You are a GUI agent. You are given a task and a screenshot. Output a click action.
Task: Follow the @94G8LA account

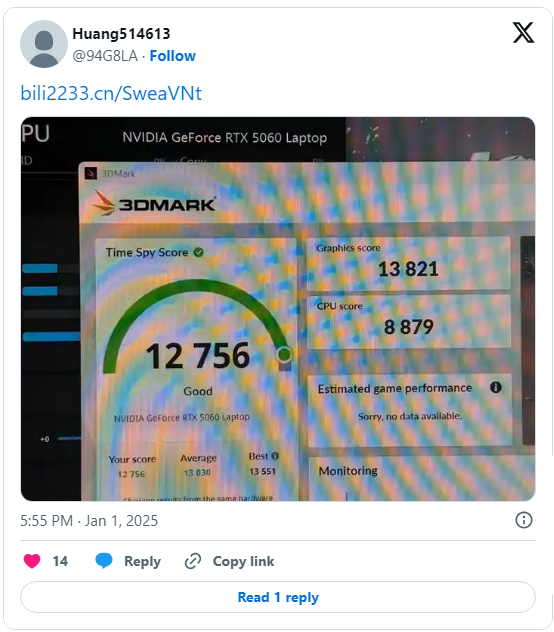pos(173,56)
